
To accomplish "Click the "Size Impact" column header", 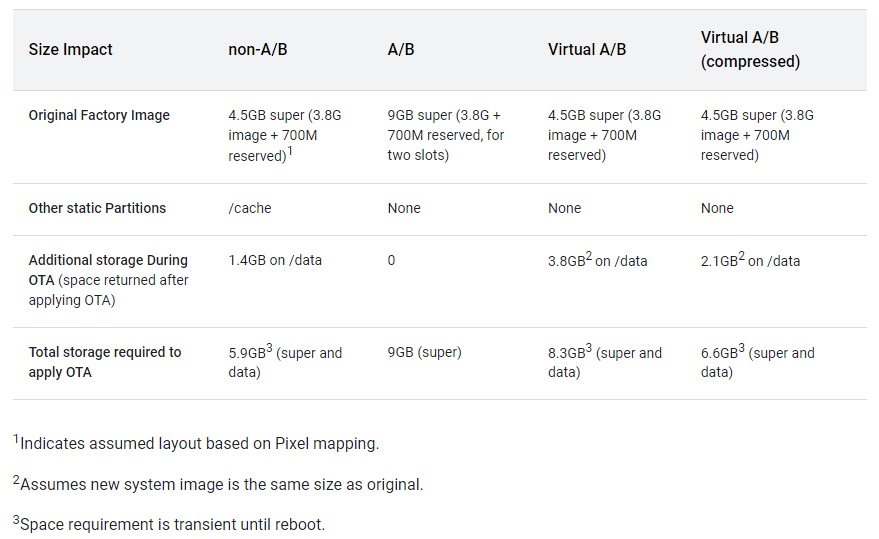I will [70, 50].
